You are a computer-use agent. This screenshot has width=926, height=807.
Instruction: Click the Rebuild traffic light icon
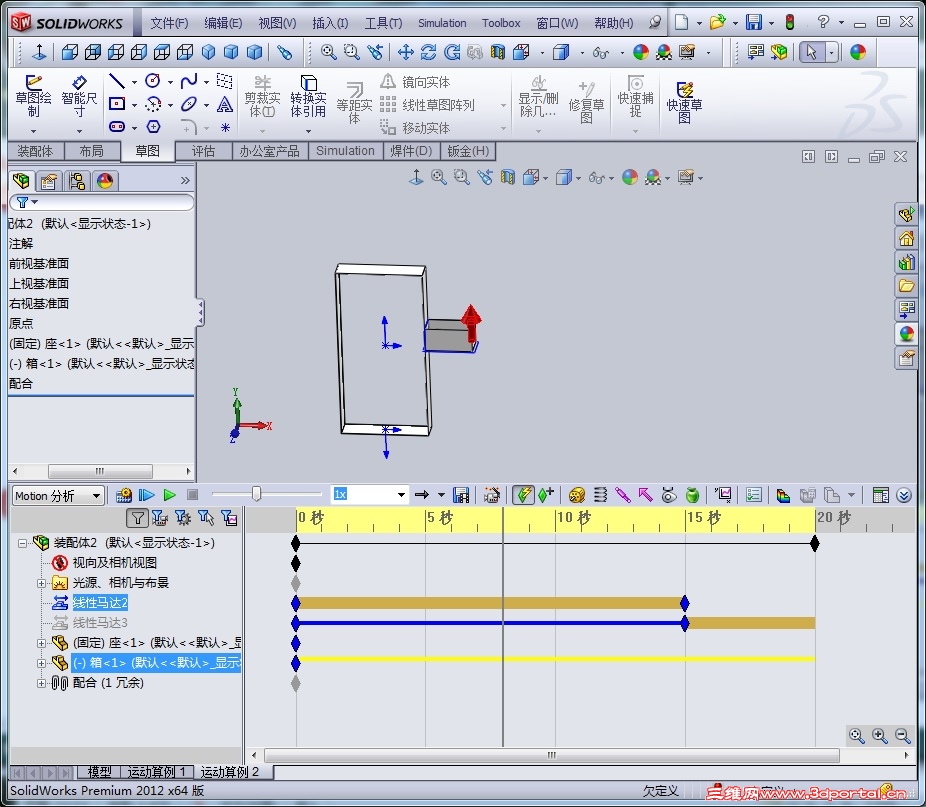(x=790, y=22)
